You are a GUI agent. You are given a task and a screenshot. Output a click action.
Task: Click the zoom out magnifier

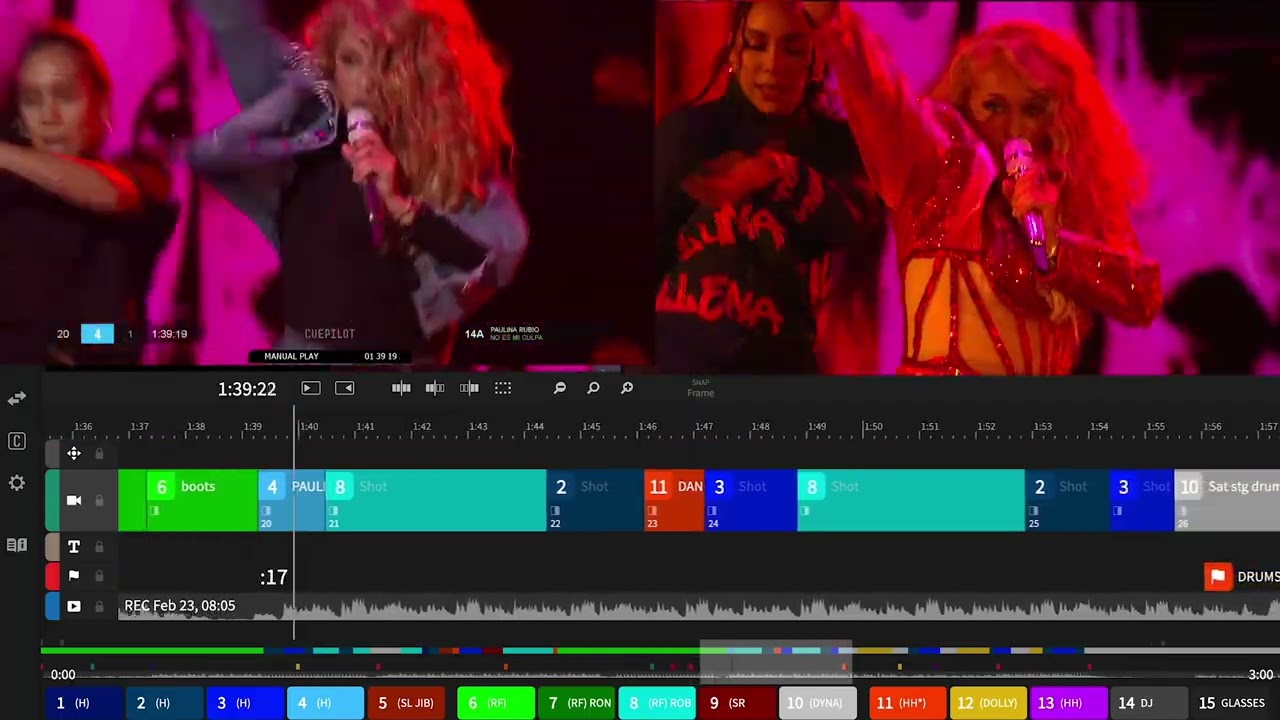click(x=560, y=388)
